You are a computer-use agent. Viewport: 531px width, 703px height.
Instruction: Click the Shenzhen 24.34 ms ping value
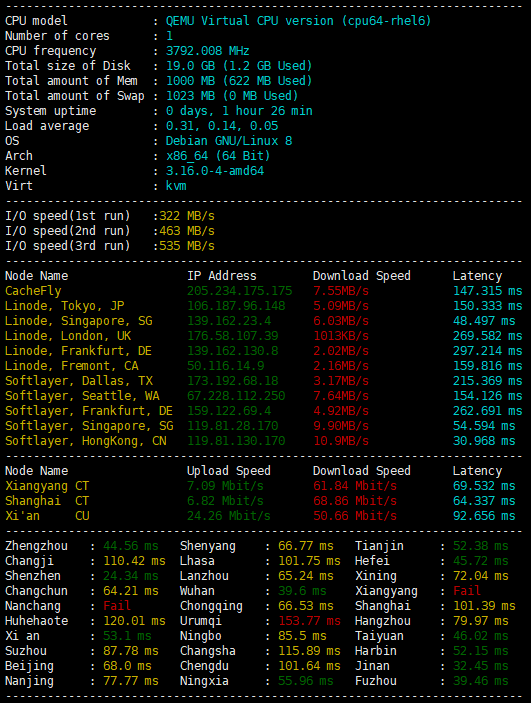coord(131,576)
